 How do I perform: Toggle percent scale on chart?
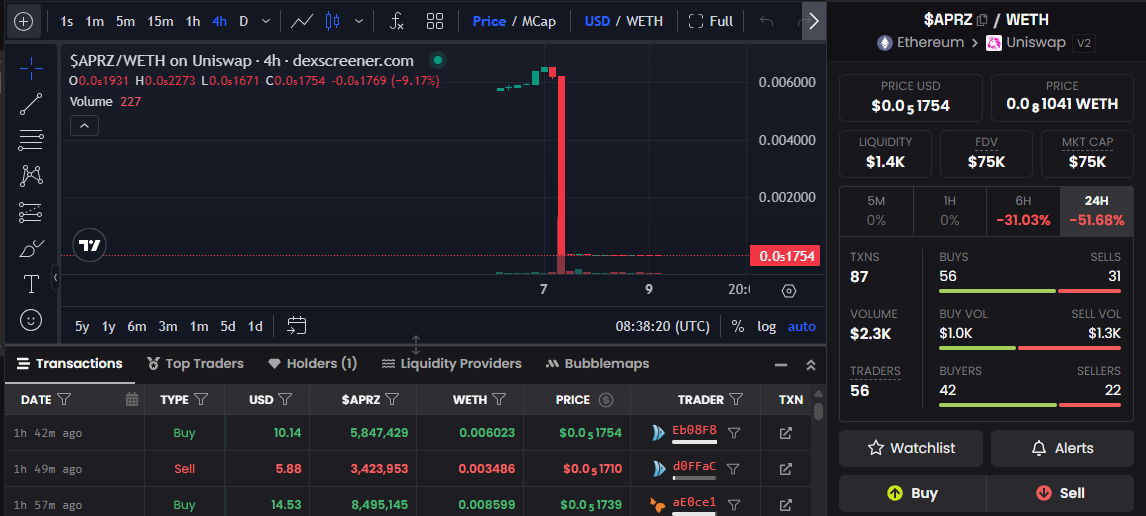pos(737,327)
